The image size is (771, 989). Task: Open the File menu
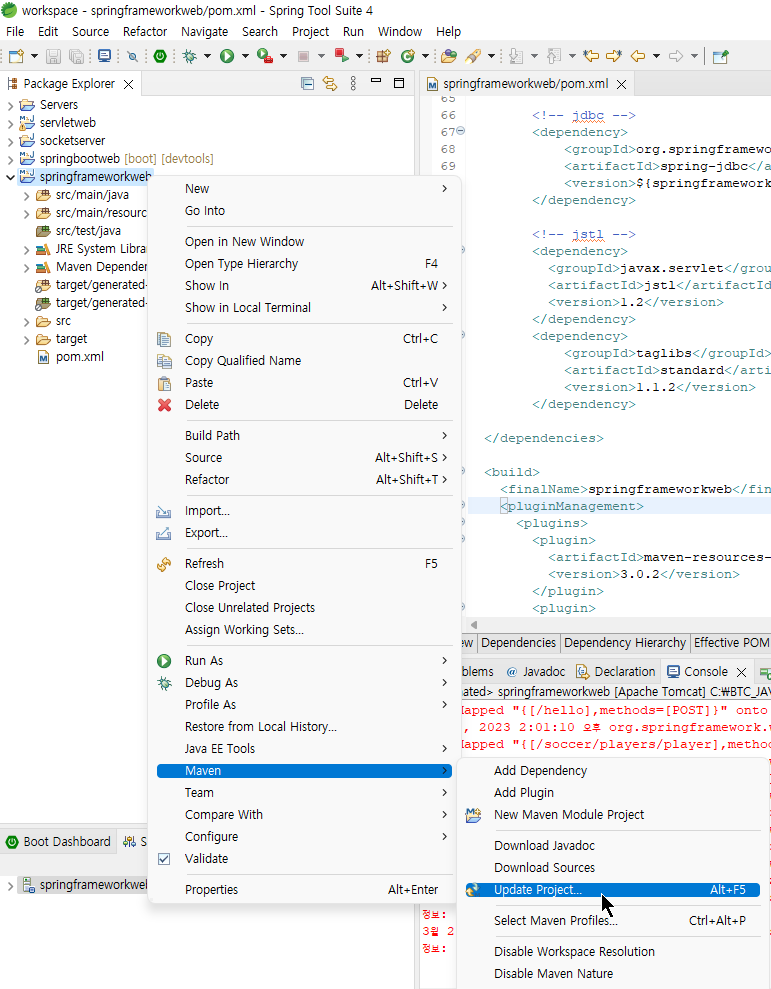15,32
